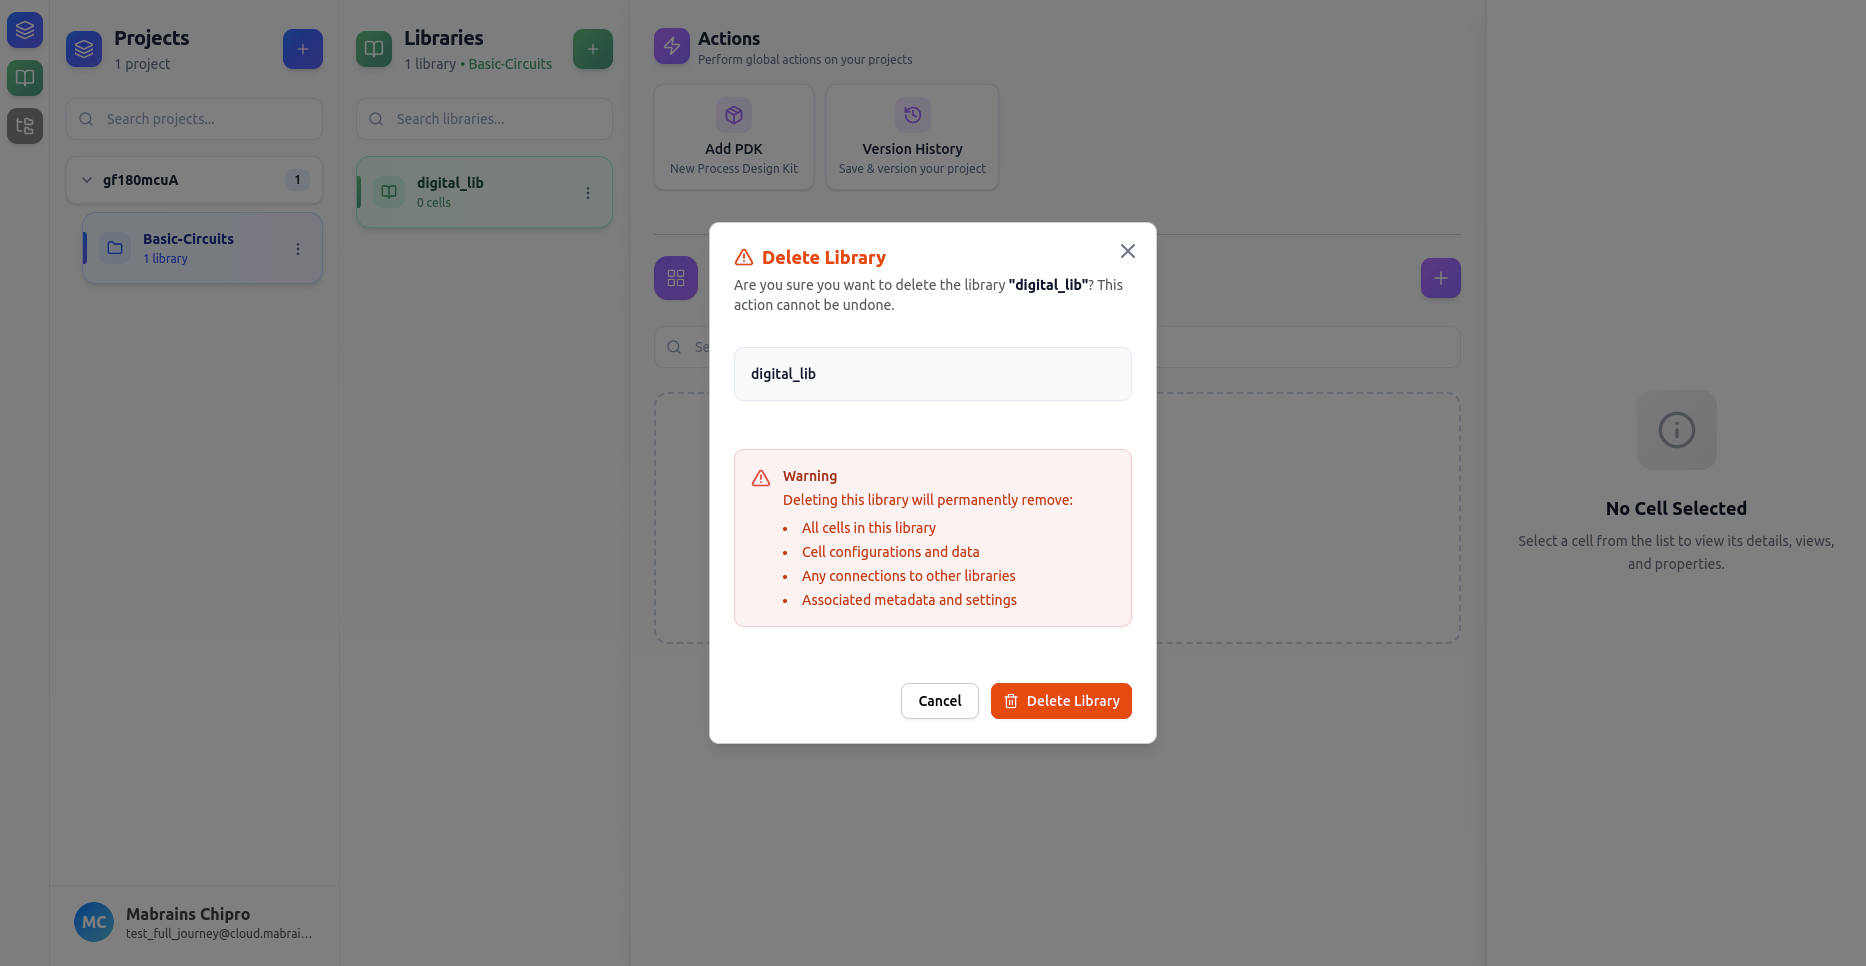Collapse the gf180mcuA project group
Viewport: 1866px width, 966px height.
(x=87, y=180)
